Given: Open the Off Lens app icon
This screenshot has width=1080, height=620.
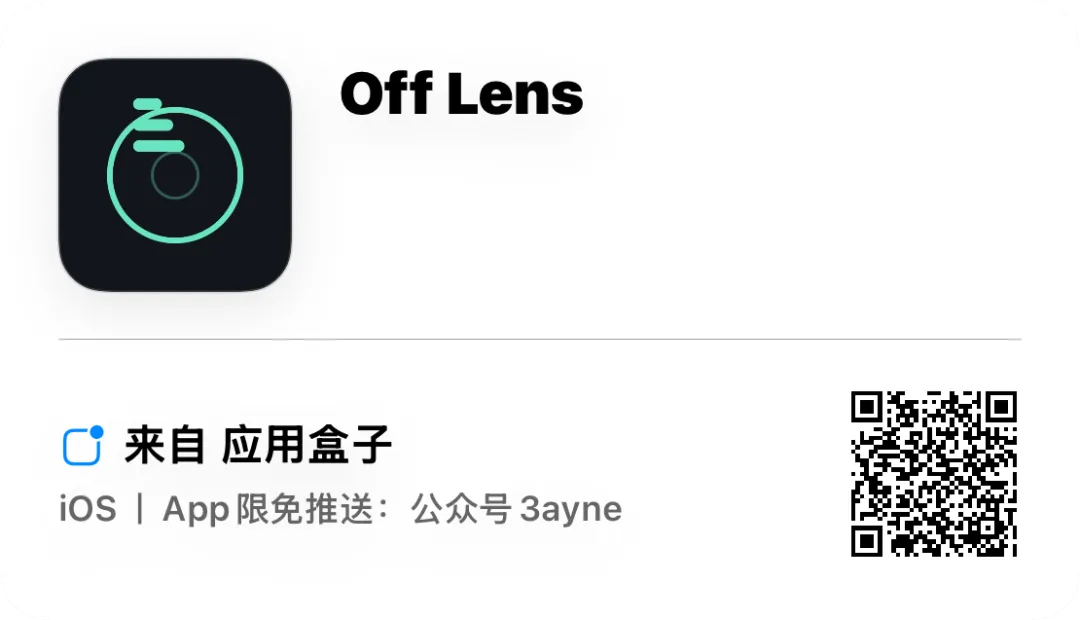Looking at the screenshot, I should tap(175, 175).
